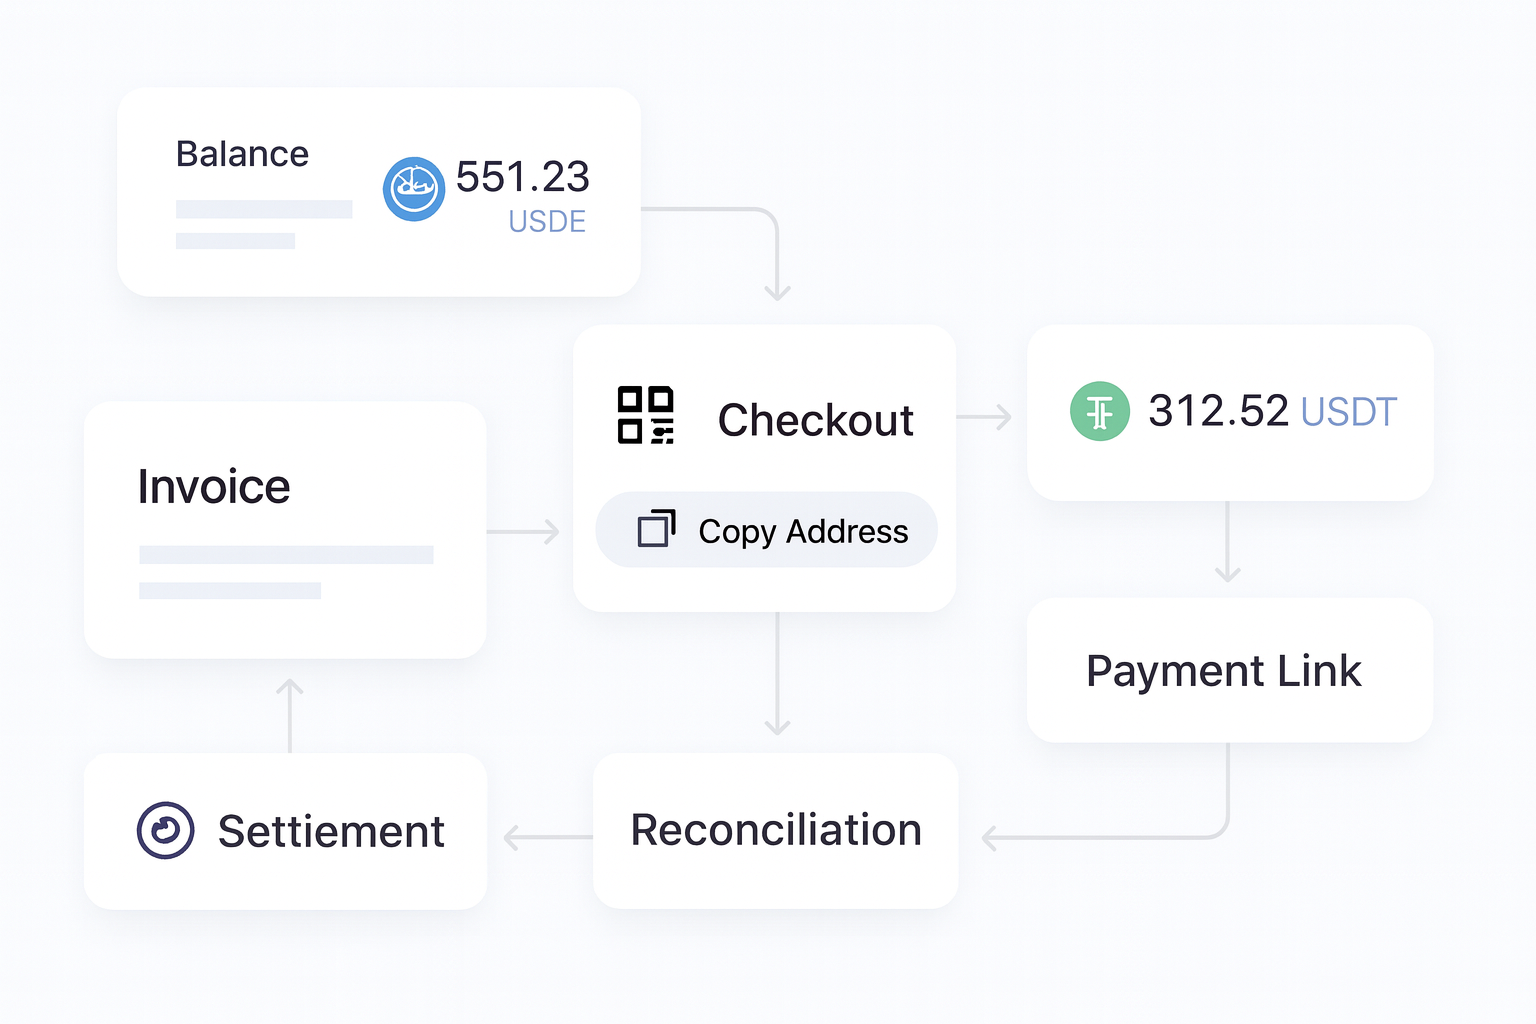Viewport: 1536px width, 1024px height.
Task: Click the blue USDE coin icon
Action: (414, 189)
